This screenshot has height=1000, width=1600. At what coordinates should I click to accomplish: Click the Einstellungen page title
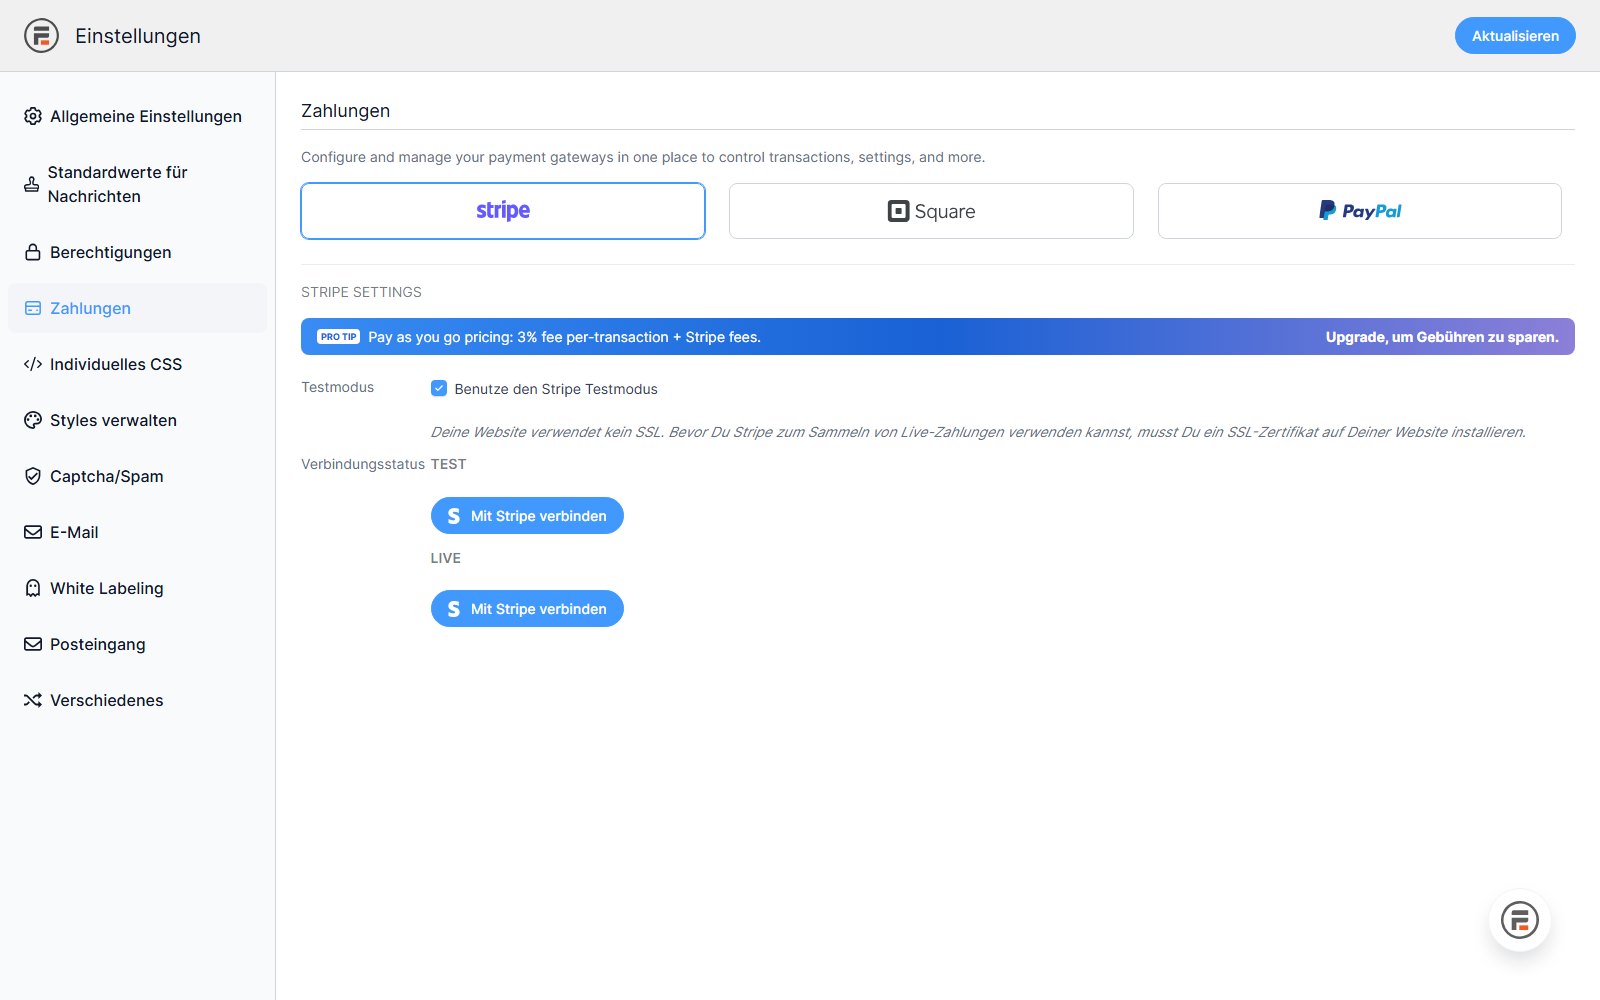point(138,36)
